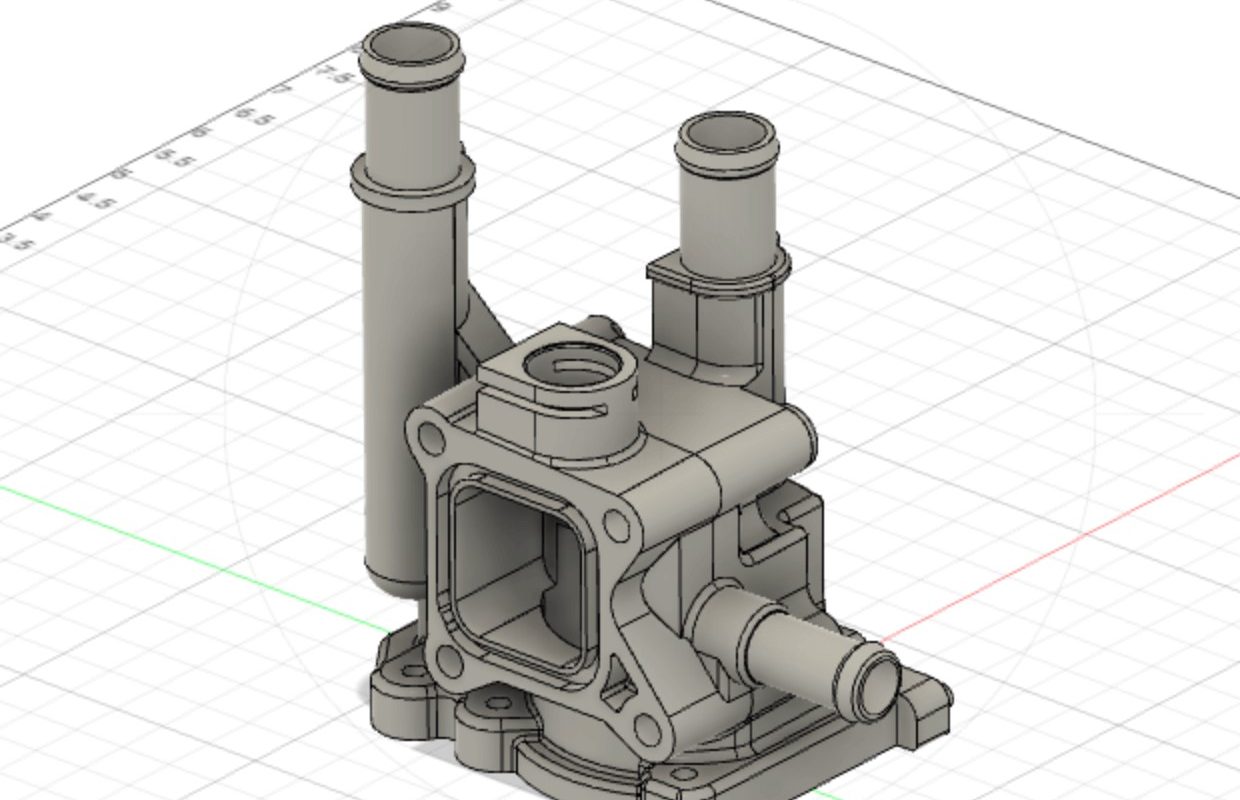Click the red X axis line
The width and height of the screenshot is (1240, 800).
pyautogui.click(x=1060, y=546)
